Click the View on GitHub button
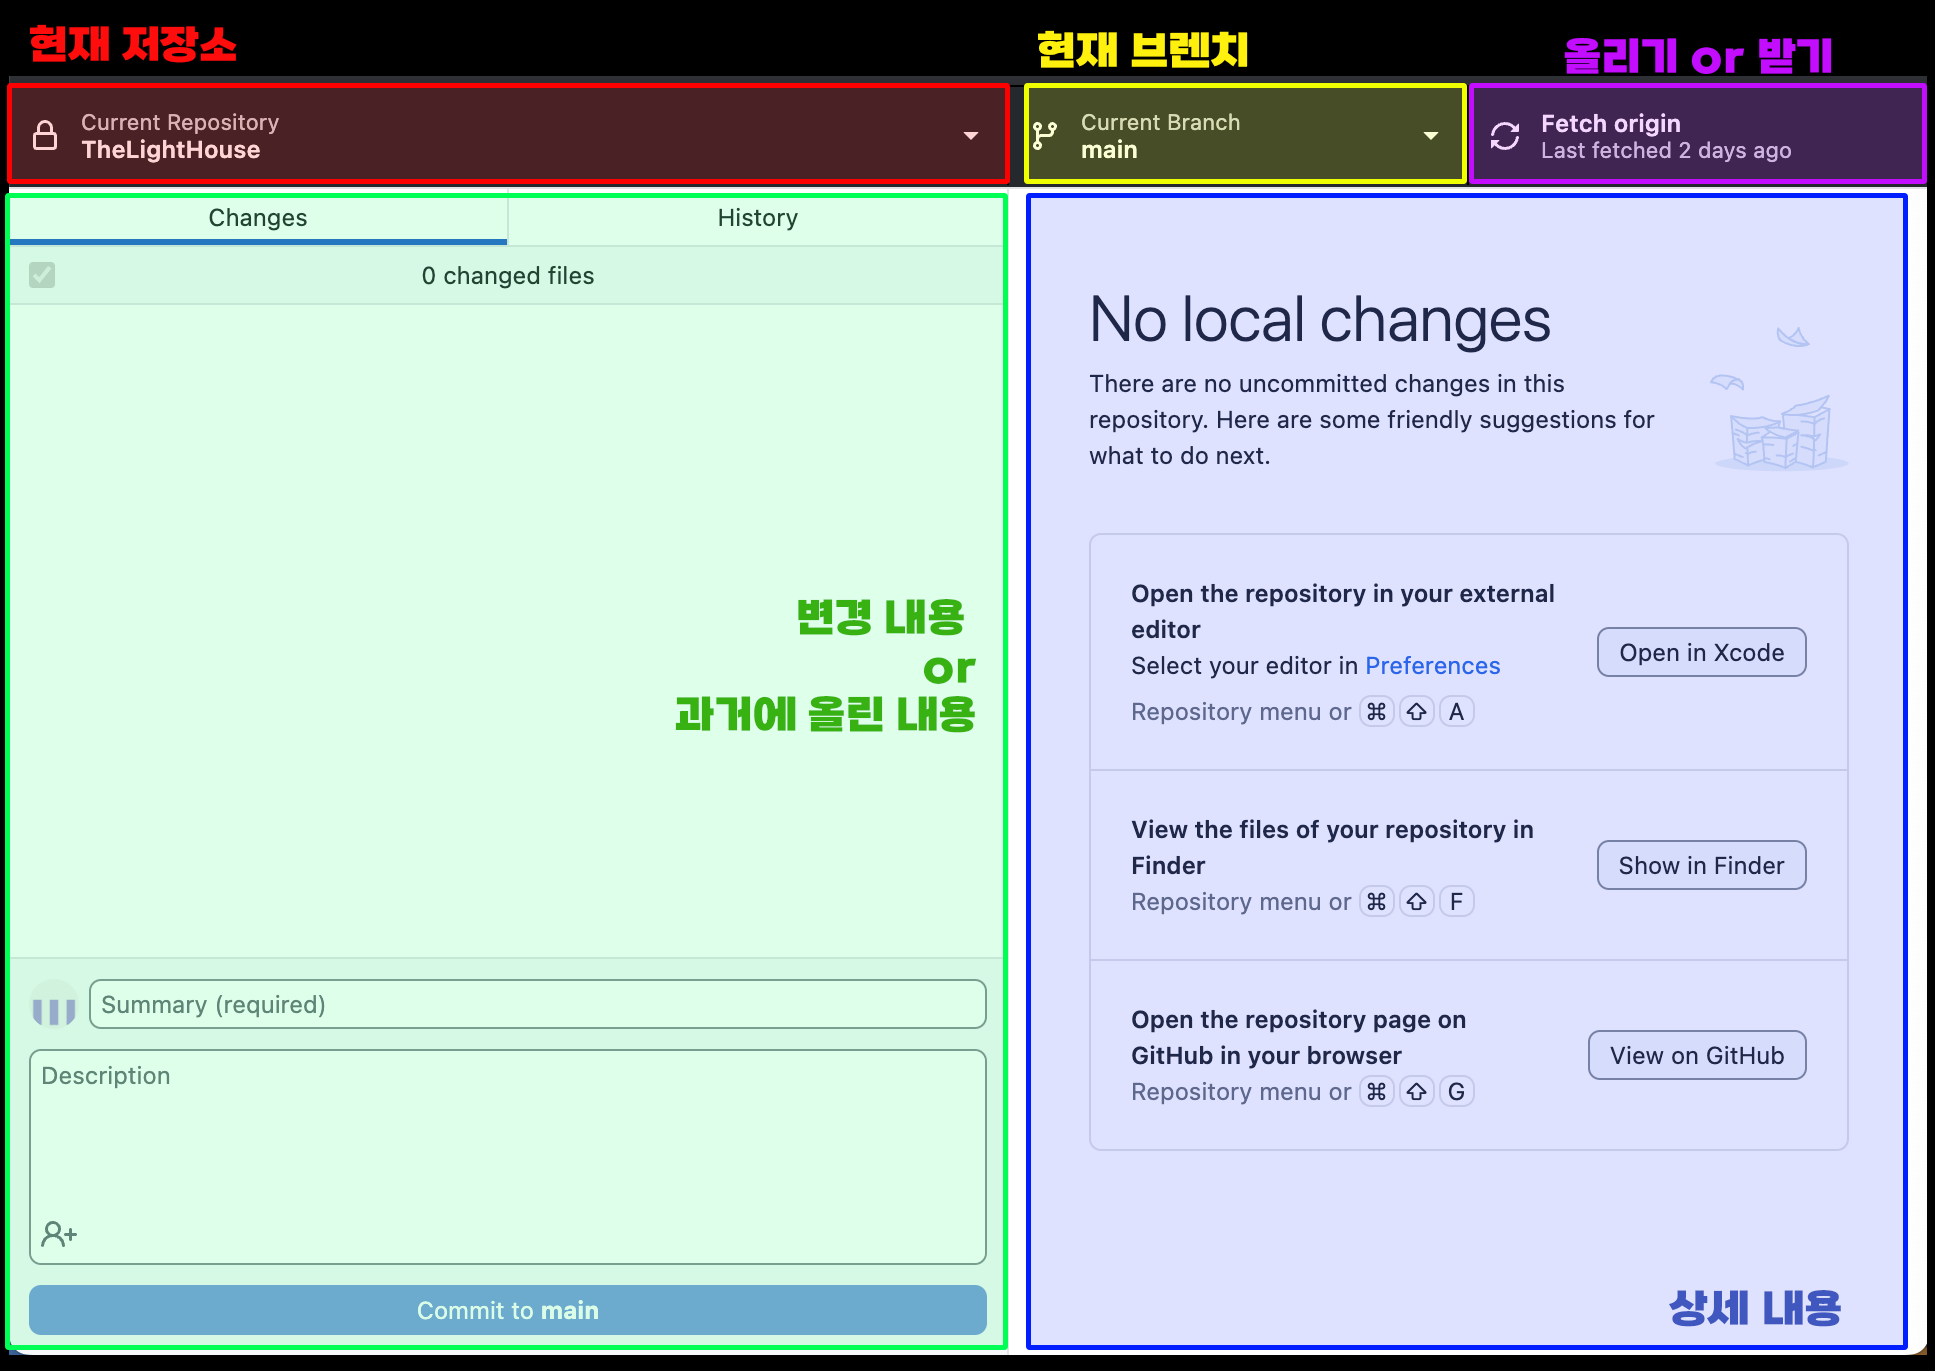The width and height of the screenshot is (1935, 1371). 1696,1056
